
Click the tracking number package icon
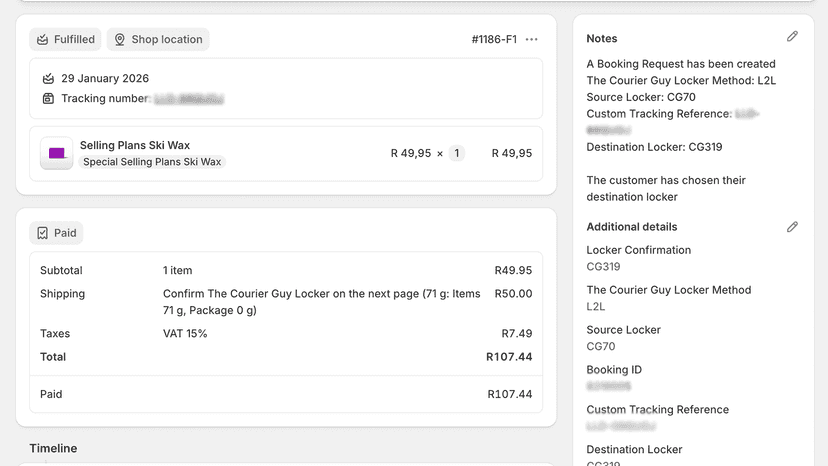[48, 98]
